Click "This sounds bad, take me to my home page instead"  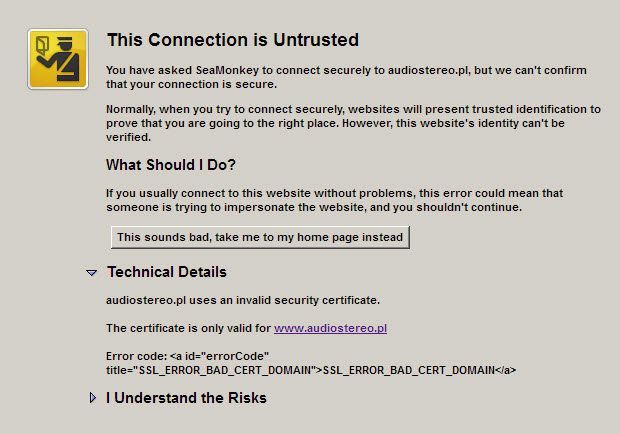[260, 237]
